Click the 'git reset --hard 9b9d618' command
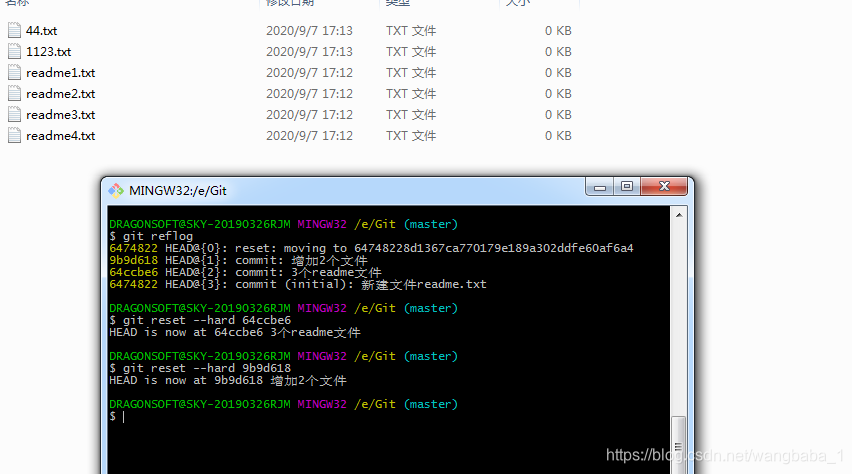Image resolution: width=852 pixels, height=474 pixels. (200, 368)
